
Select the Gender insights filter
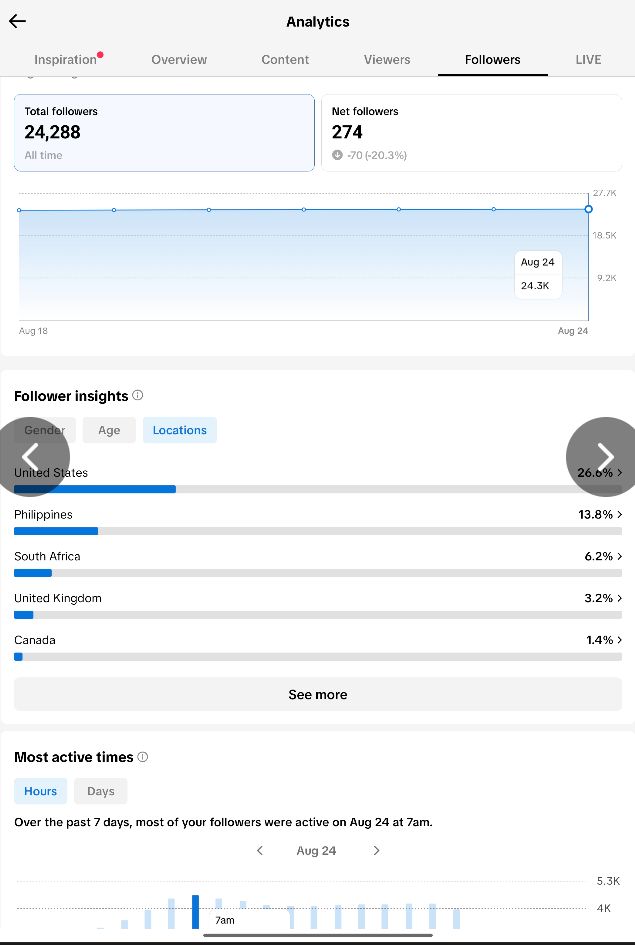(45, 430)
